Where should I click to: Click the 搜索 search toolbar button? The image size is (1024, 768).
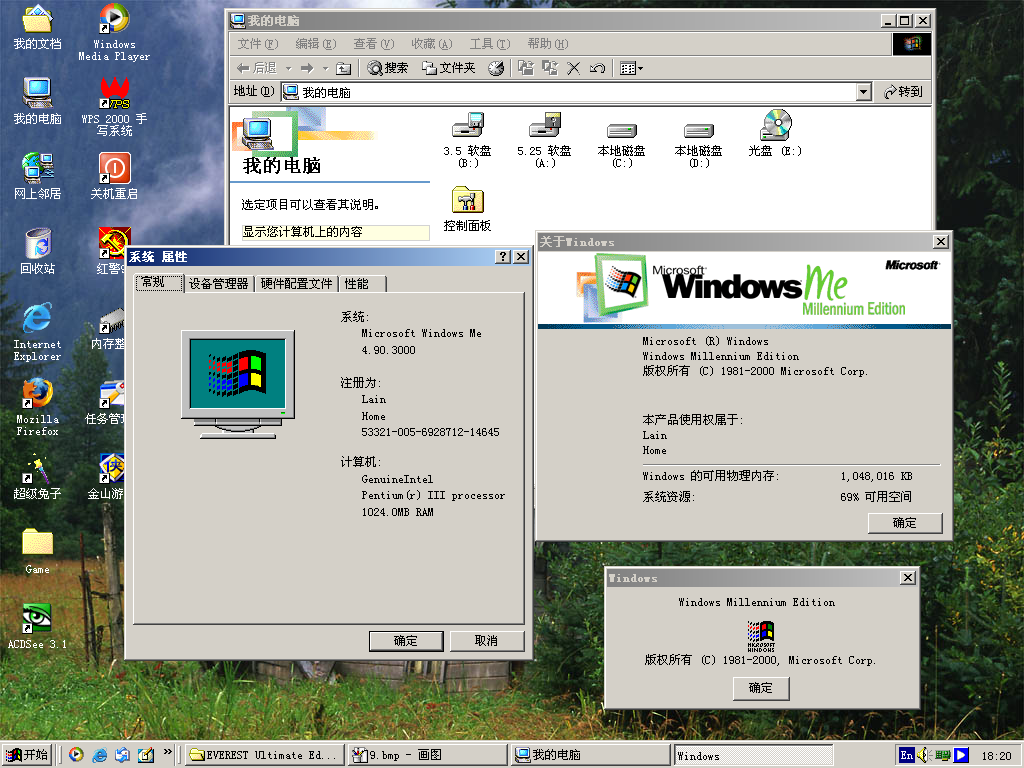[388, 68]
